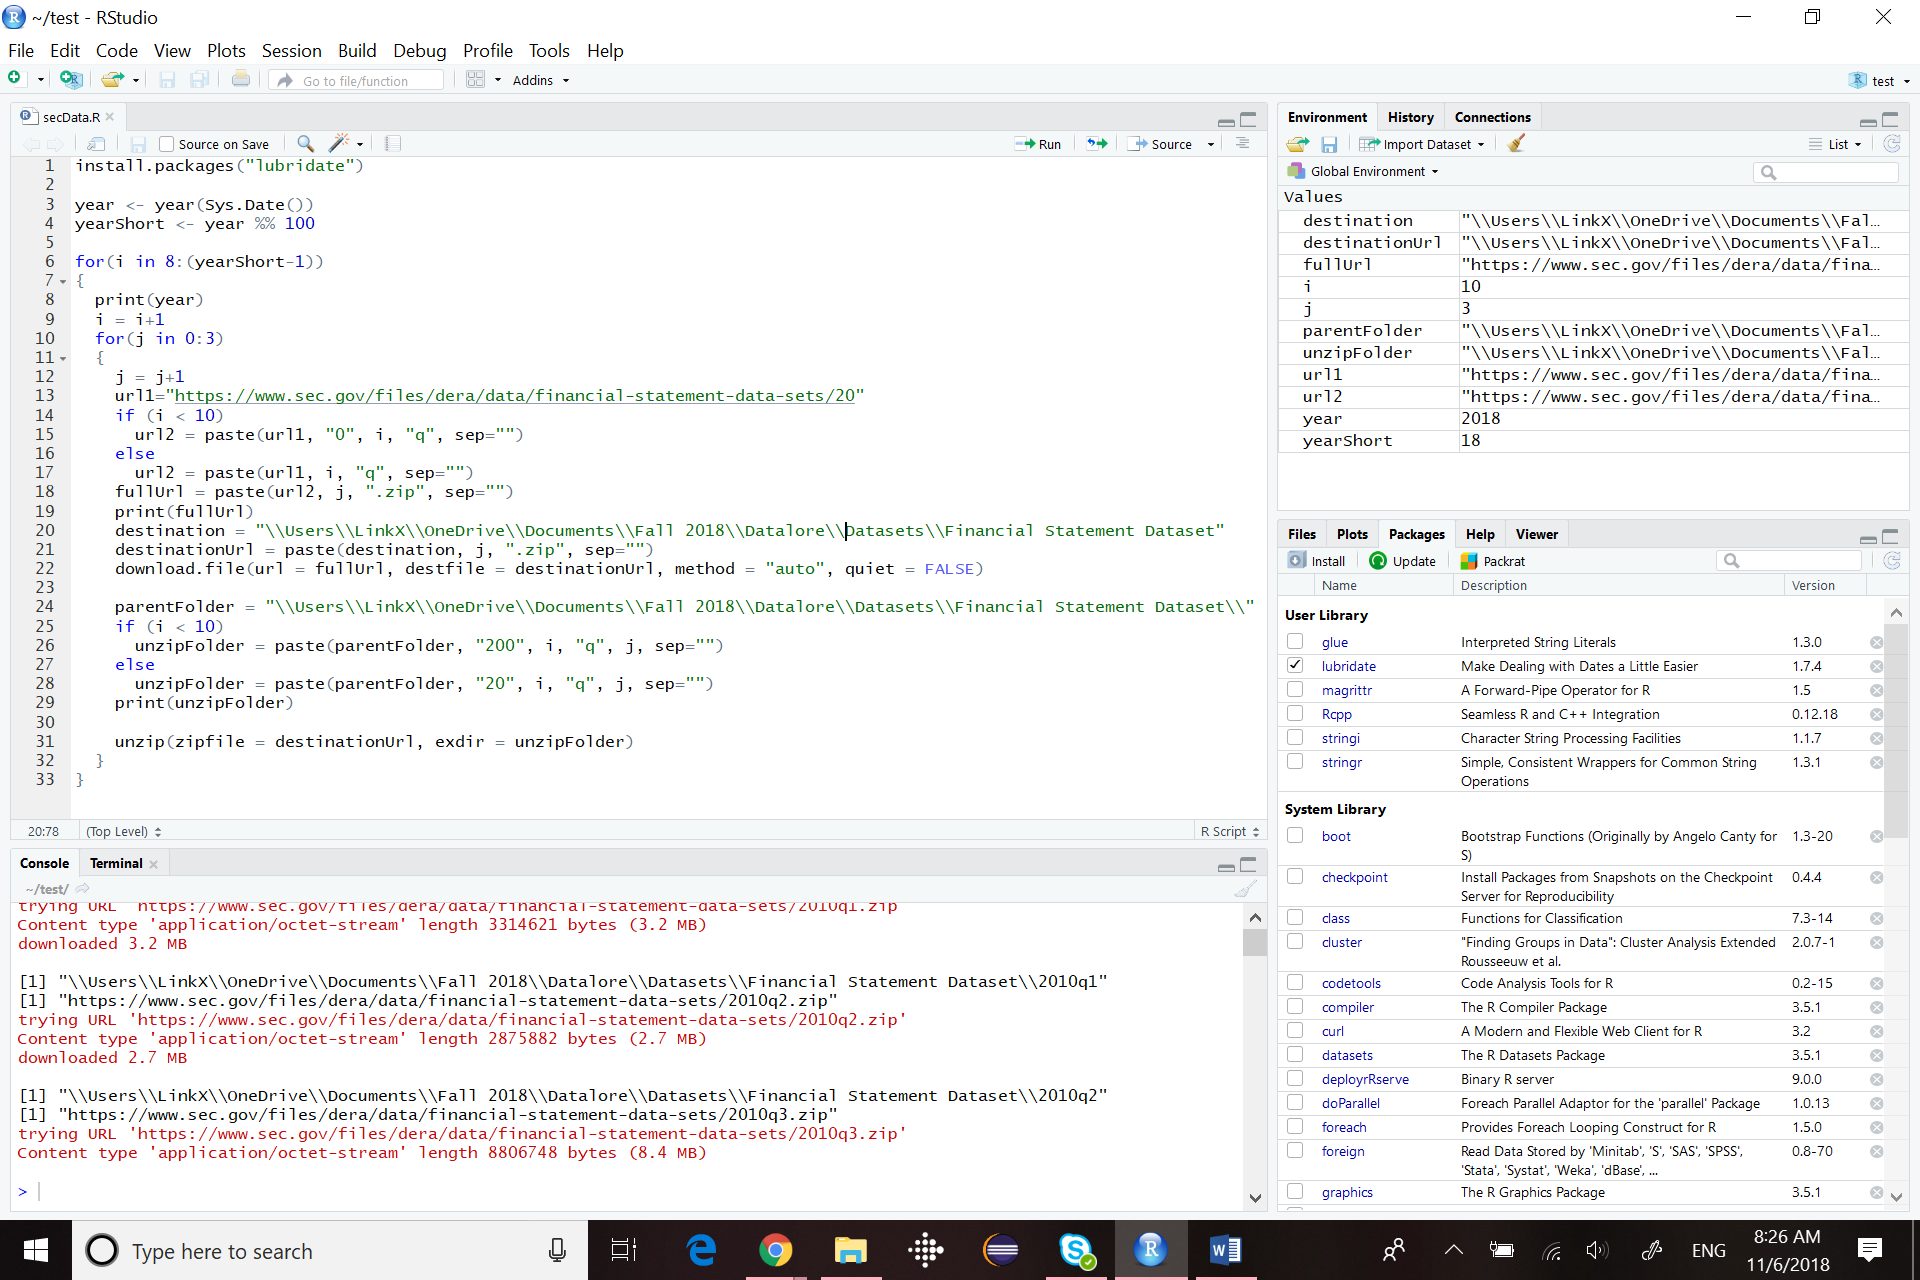Screen dimensions: 1920x1280
Task: Click the code tools magic wand icon
Action: [340, 144]
